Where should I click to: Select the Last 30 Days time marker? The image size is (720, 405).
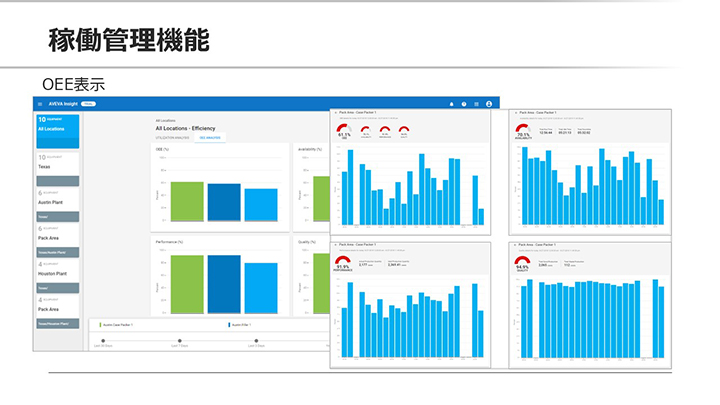coord(103,342)
